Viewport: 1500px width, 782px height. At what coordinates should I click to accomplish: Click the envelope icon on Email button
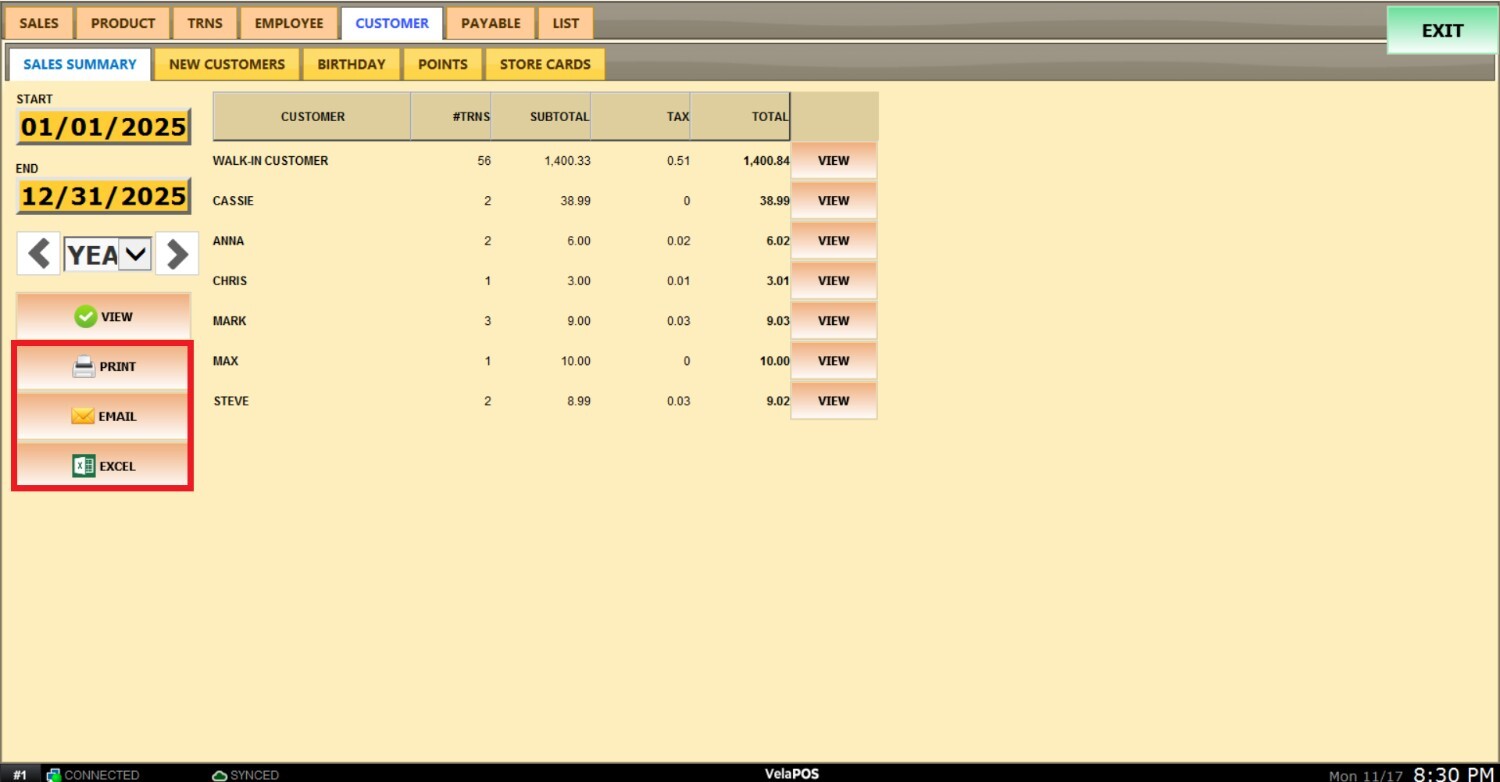point(83,416)
